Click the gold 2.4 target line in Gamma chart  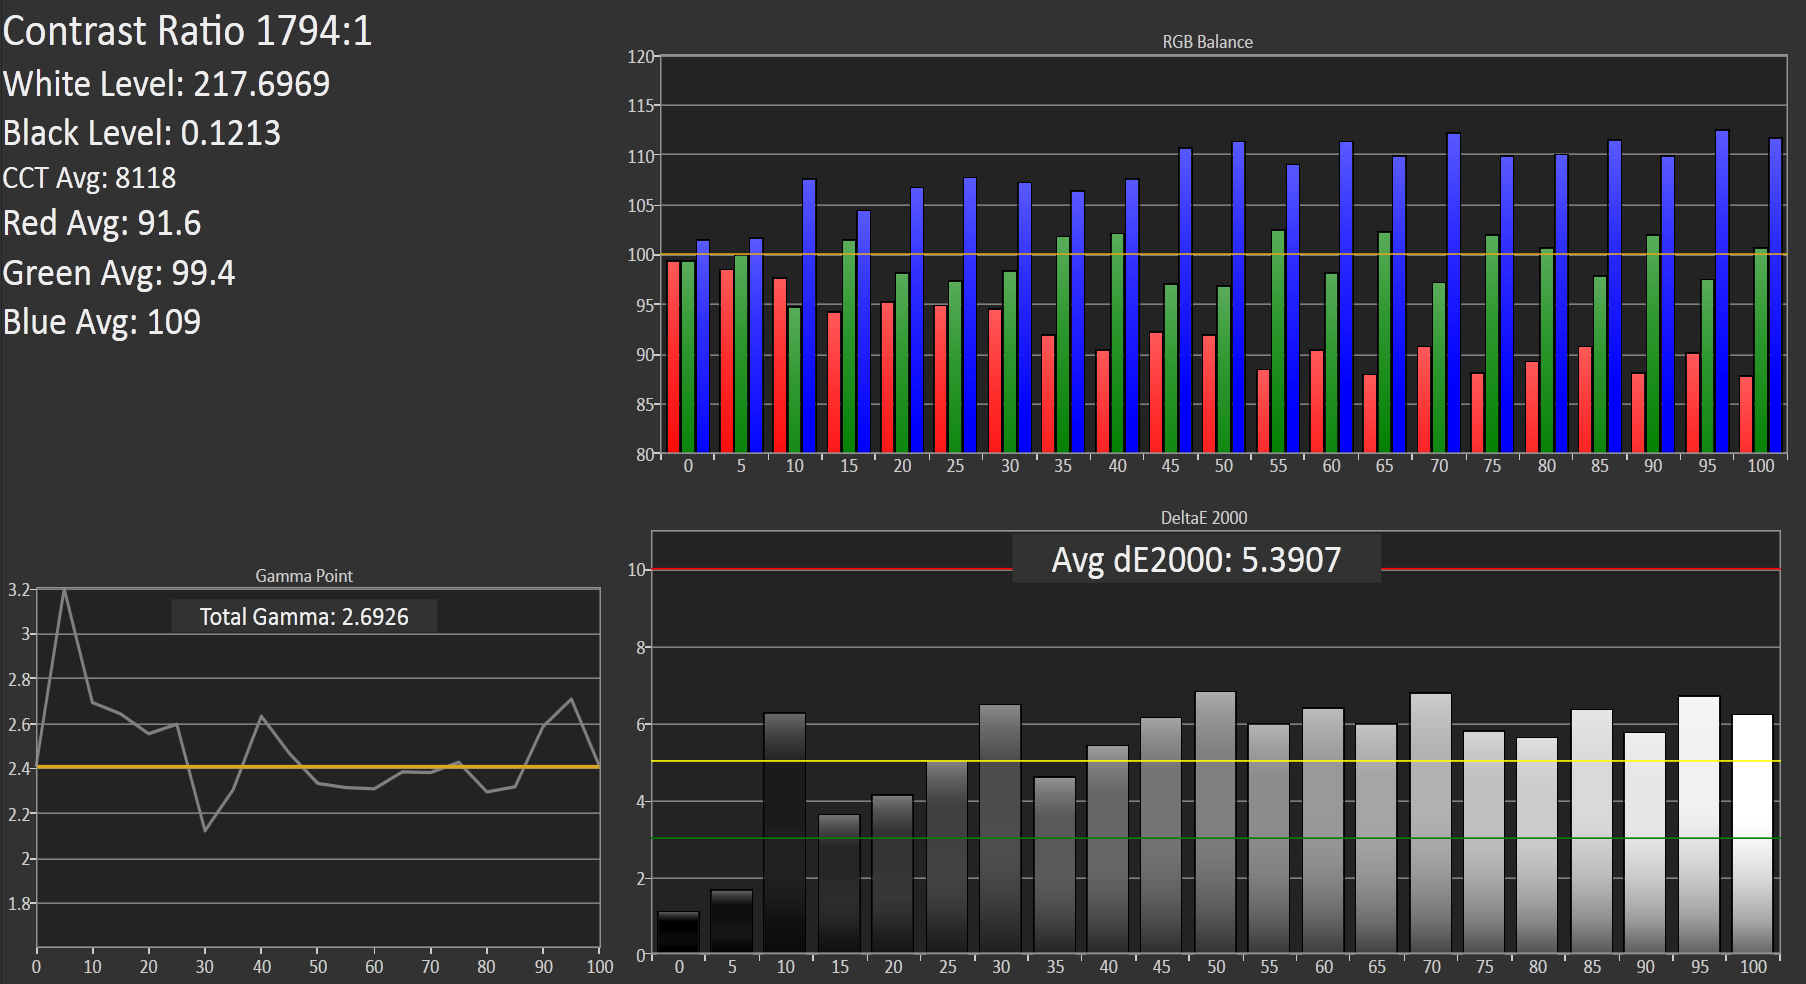click(x=318, y=767)
